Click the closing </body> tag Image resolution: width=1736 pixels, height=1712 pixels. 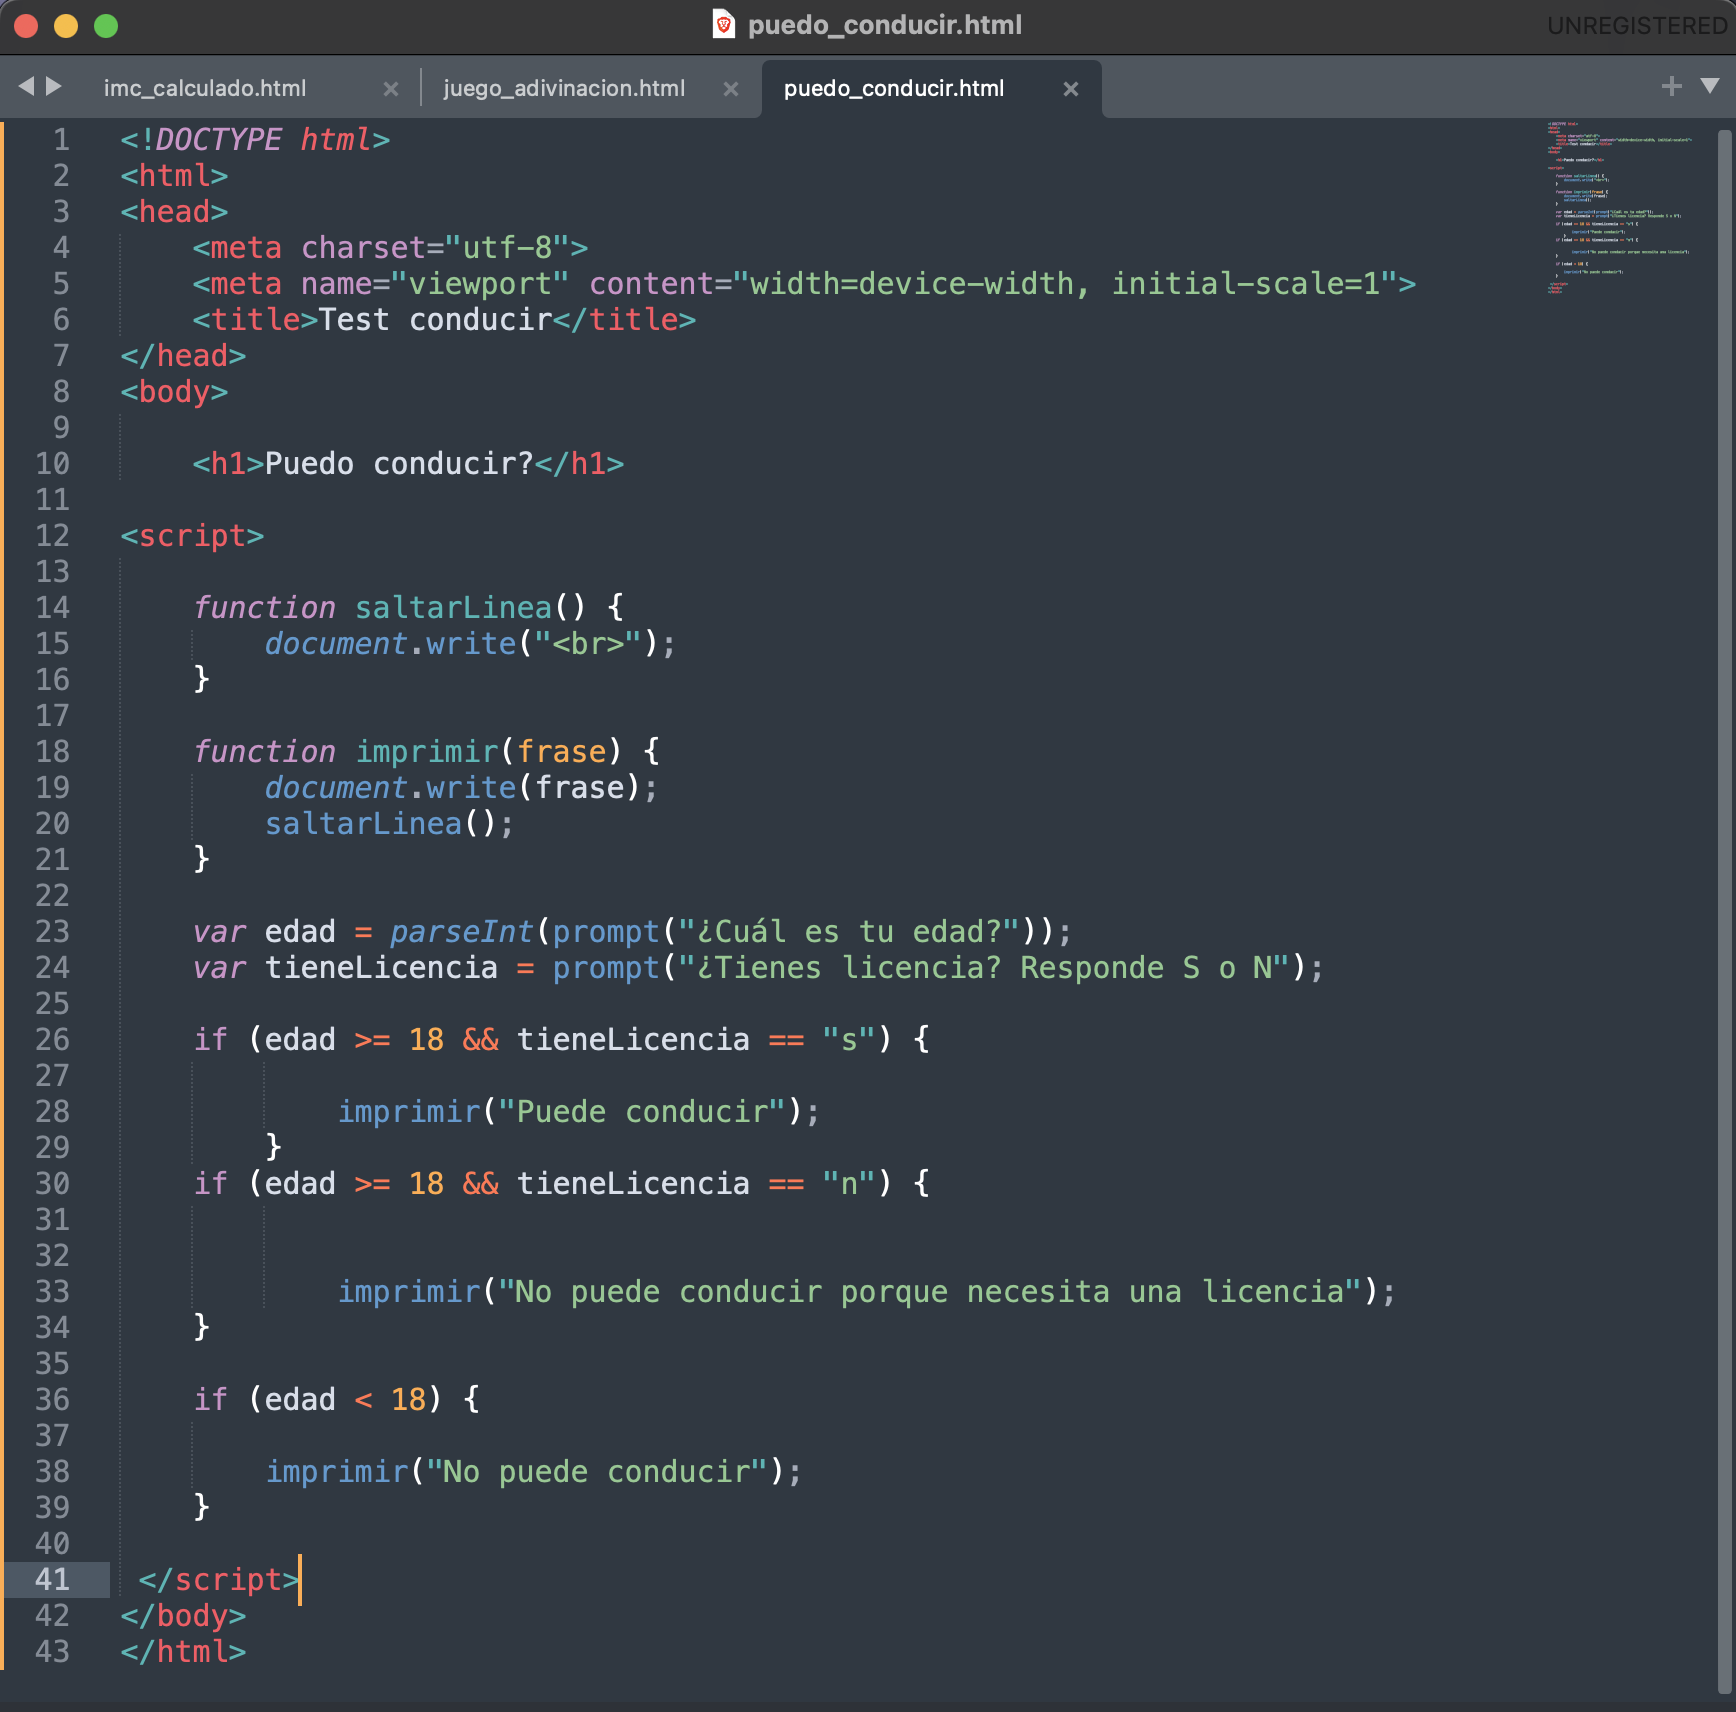pyautogui.click(x=183, y=1616)
